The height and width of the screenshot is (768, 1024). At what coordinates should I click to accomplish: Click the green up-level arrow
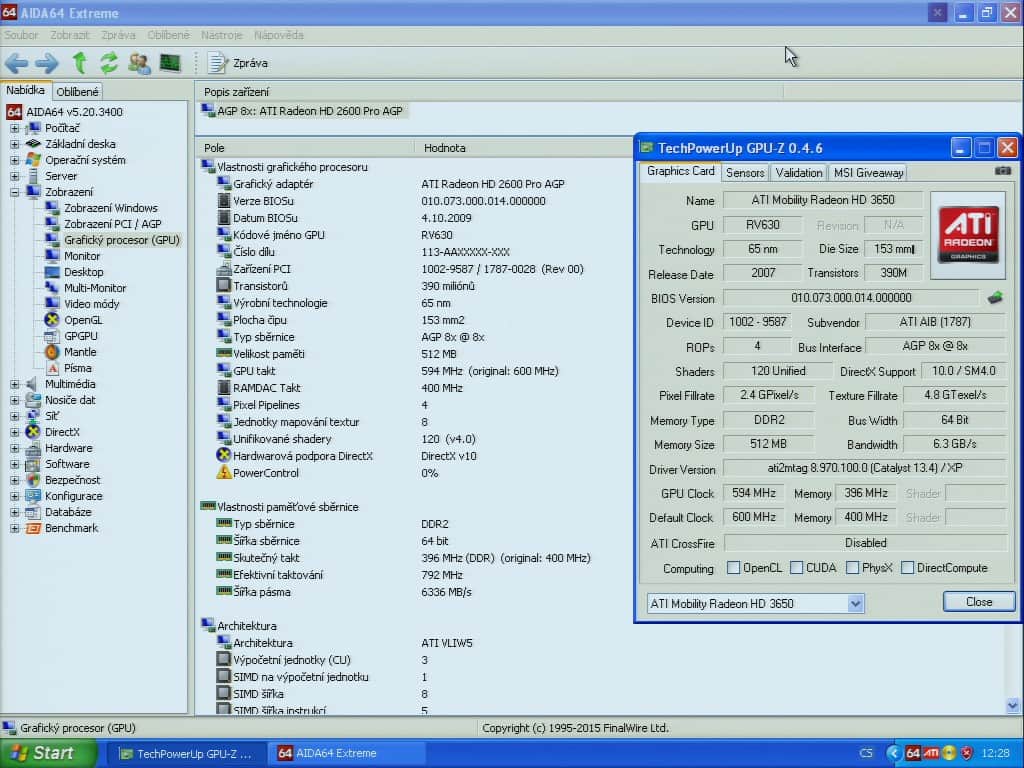79,63
